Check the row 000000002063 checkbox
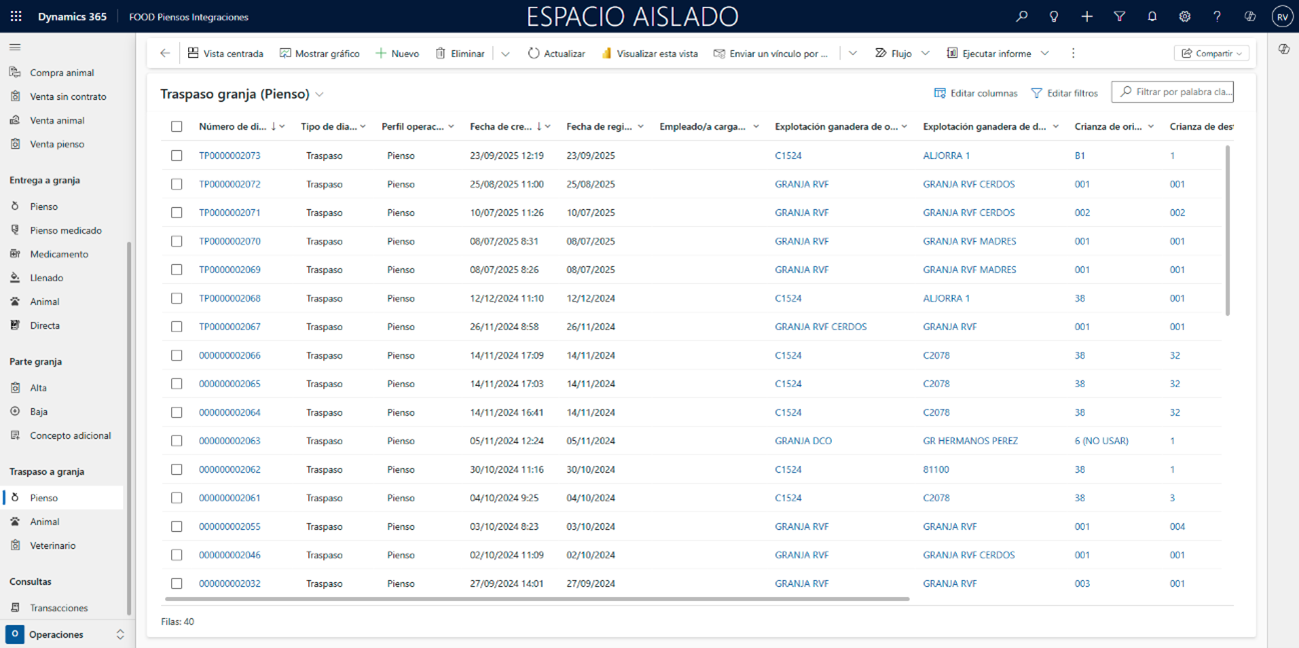The width and height of the screenshot is (1299, 648). tap(177, 441)
